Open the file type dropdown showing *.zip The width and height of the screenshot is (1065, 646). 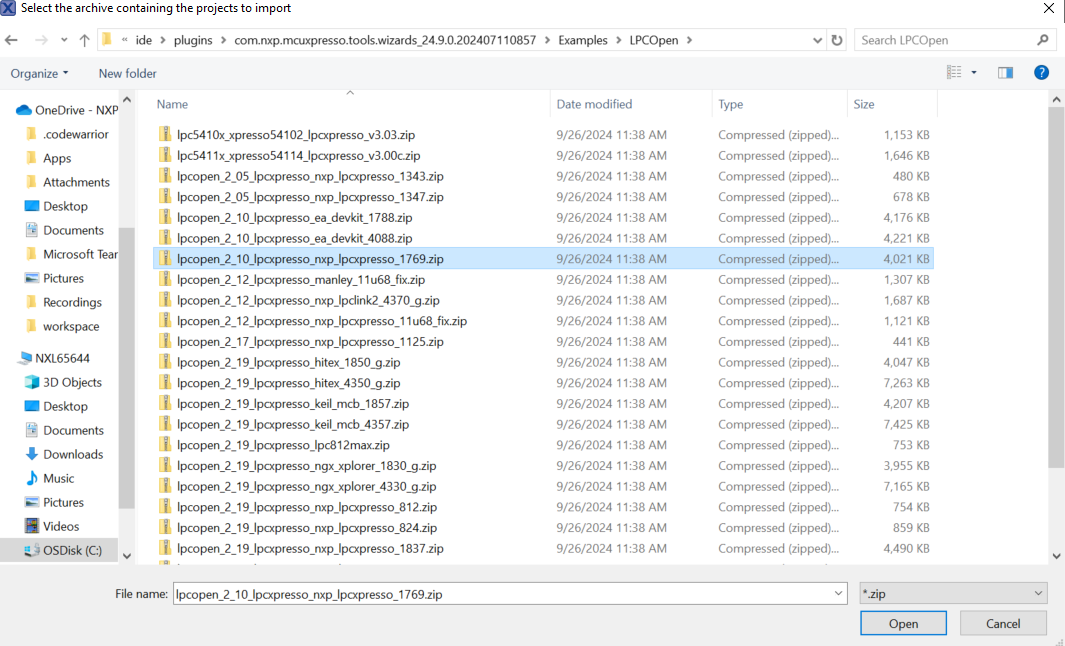tap(952, 593)
